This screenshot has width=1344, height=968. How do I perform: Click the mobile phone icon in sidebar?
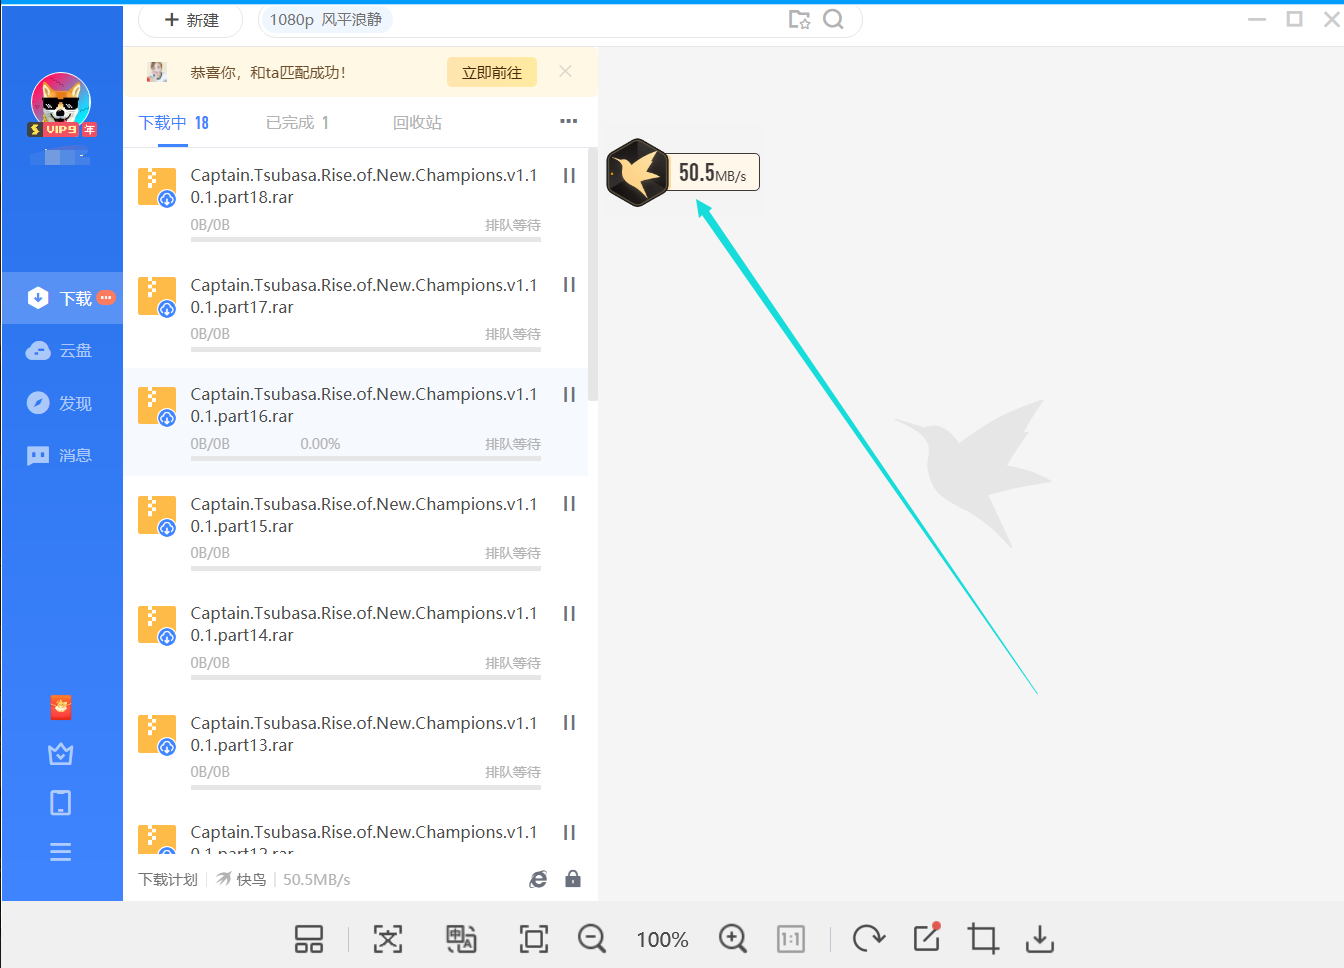point(61,803)
